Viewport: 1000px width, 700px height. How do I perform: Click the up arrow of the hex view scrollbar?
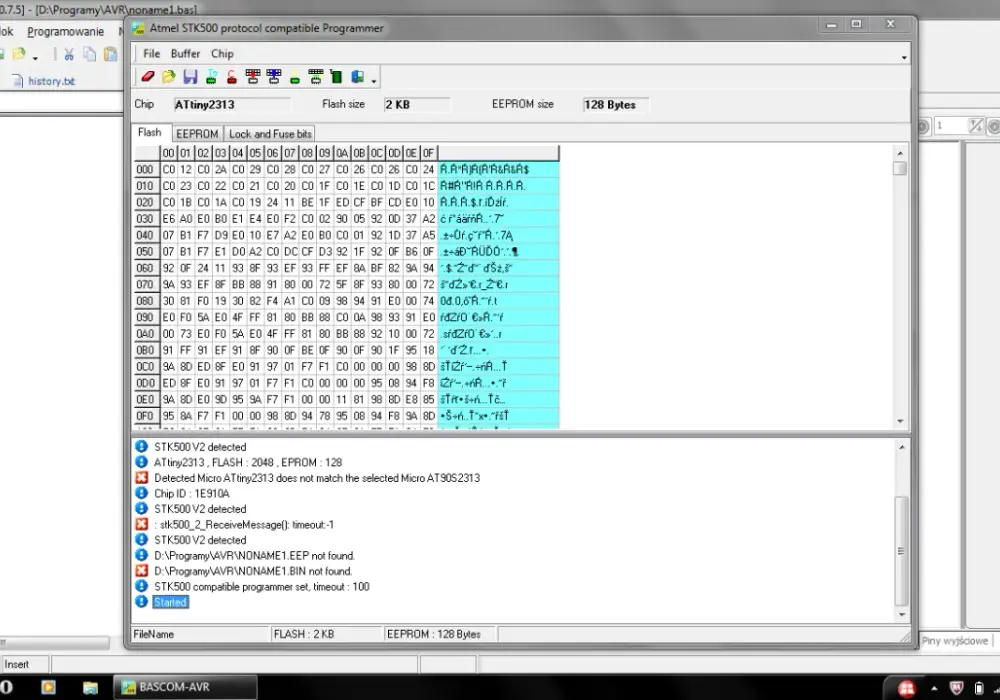click(900, 153)
